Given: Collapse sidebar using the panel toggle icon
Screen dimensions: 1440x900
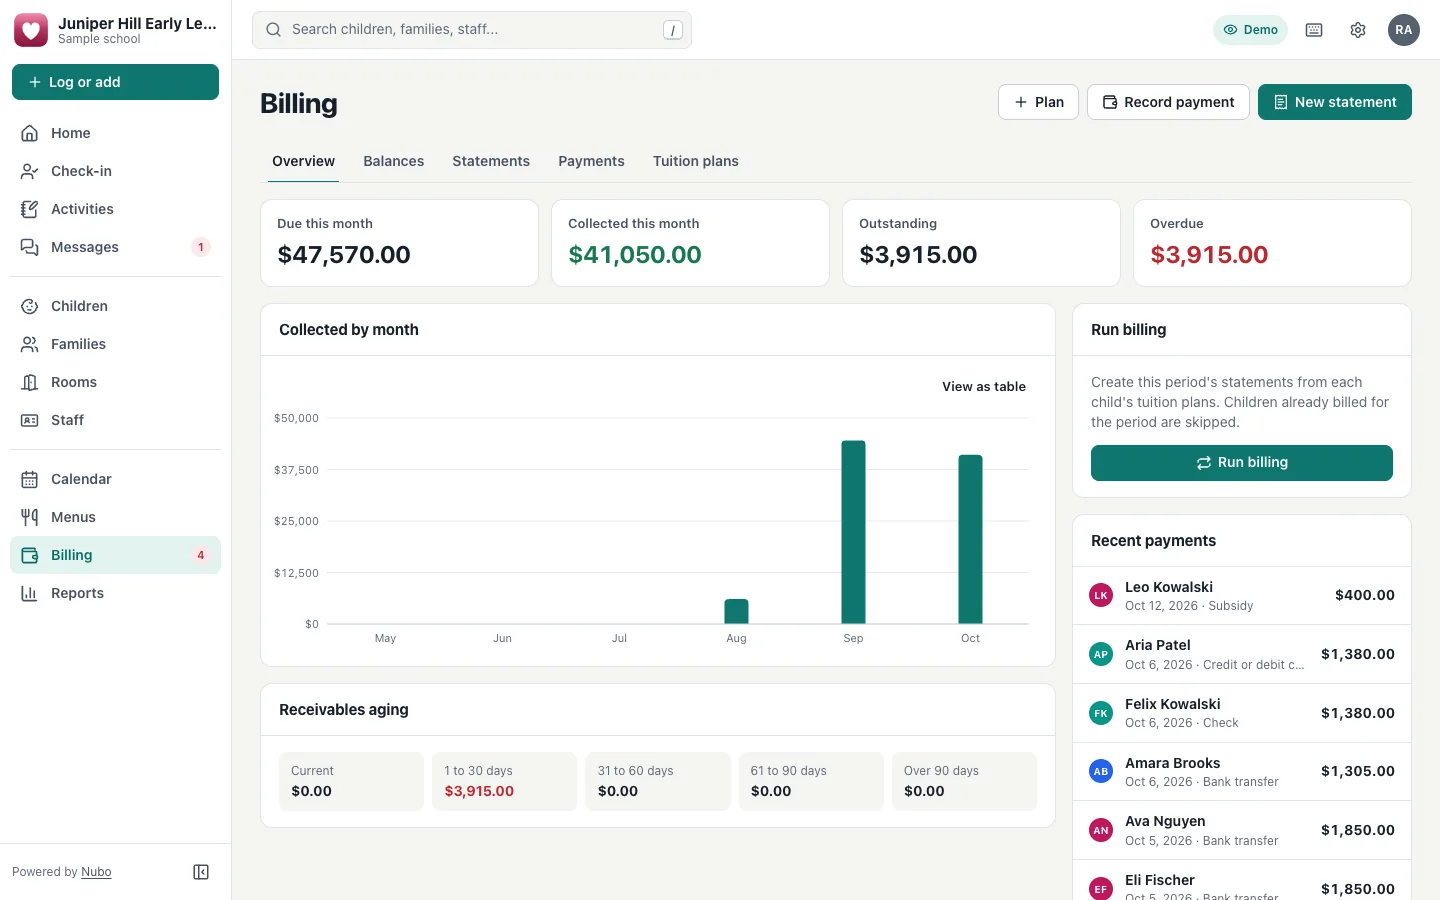Looking at the screenshot, I should pyautogui.click(x=201, y=872).
